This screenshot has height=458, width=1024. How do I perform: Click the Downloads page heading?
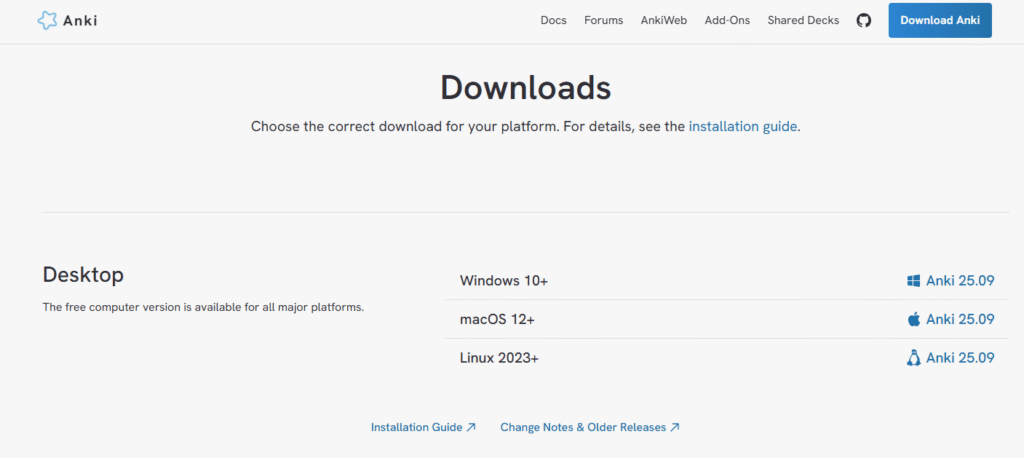point(526,88)
